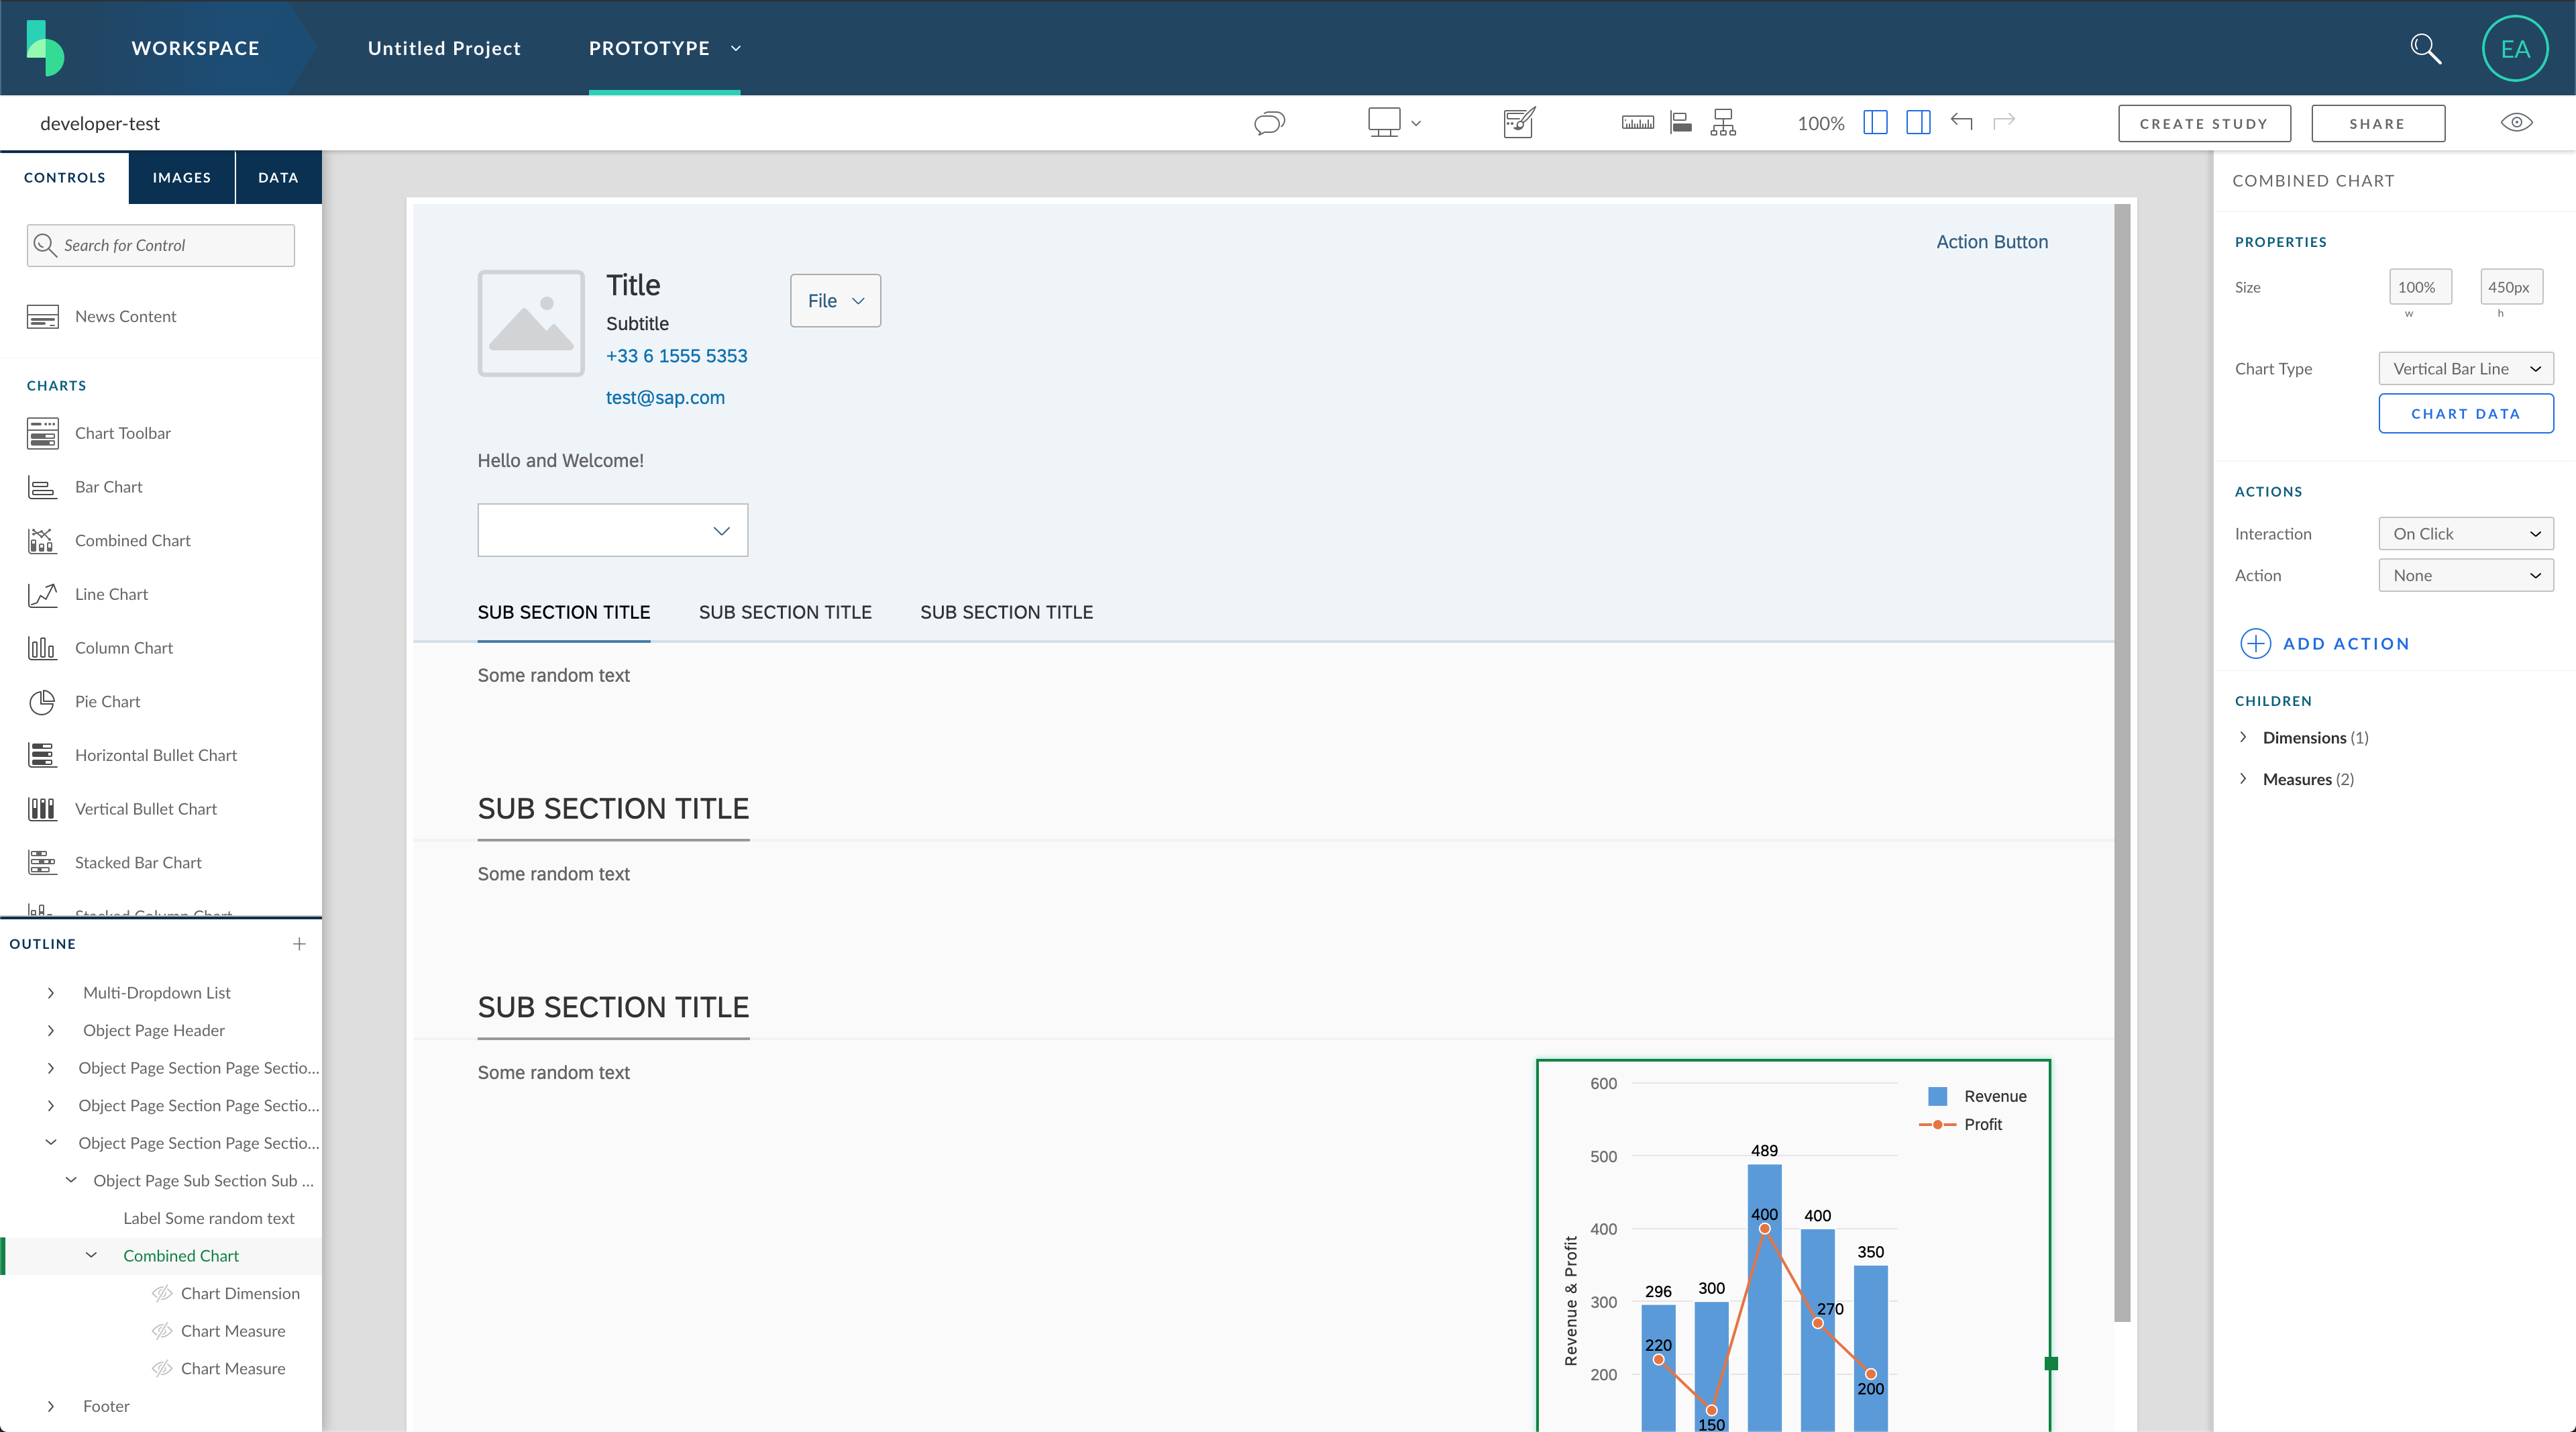Screen dimensions: 2576x1432
Task: Select the desktop device preview icon
Action: pyautogui.click(x=1384, y=122)
